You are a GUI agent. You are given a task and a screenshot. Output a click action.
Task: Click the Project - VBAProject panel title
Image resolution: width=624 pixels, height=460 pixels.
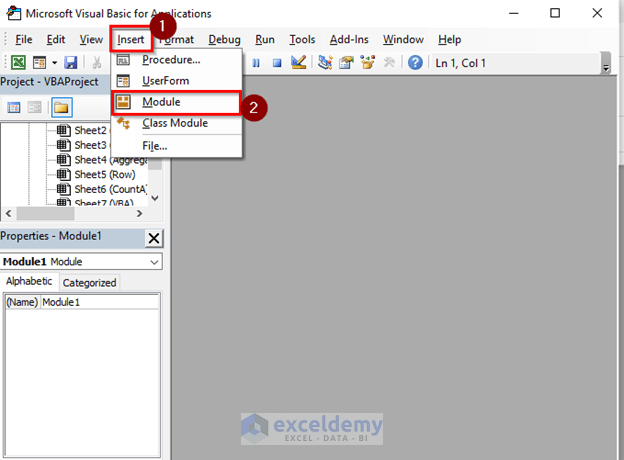tap(49, 82)
